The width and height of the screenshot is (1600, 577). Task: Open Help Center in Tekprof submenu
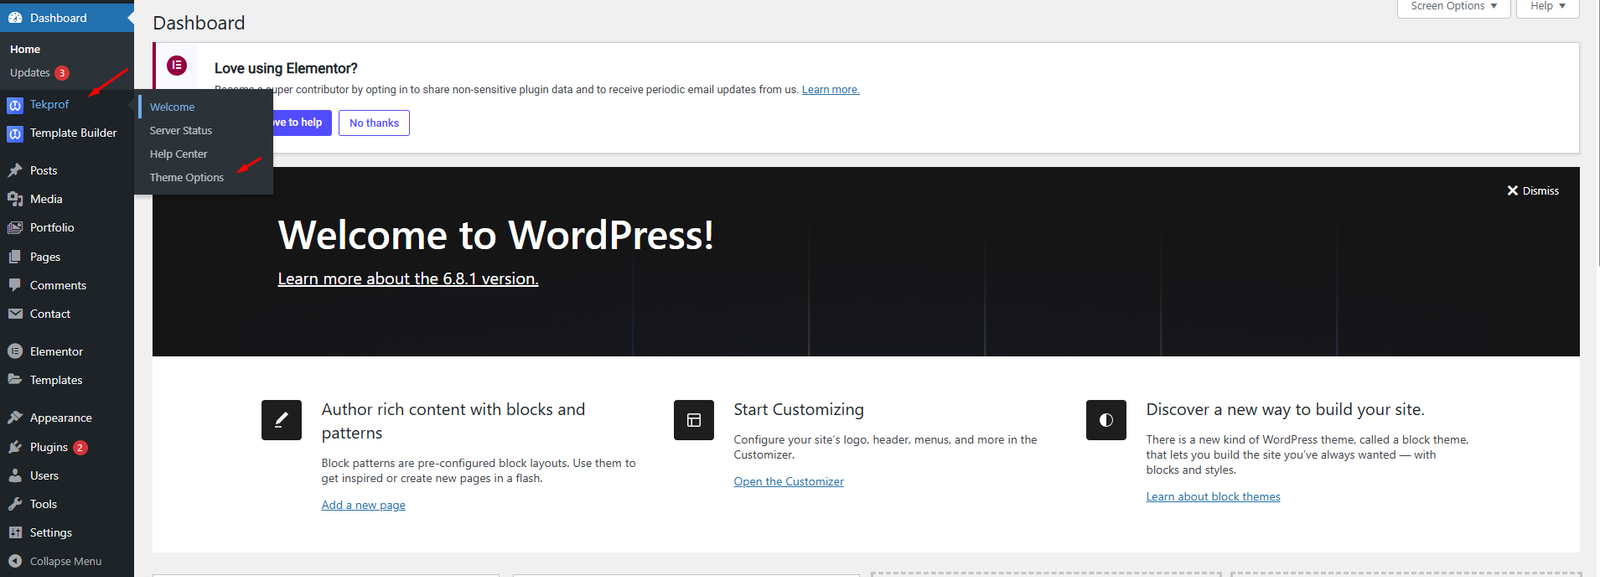[x=179, y=154]
